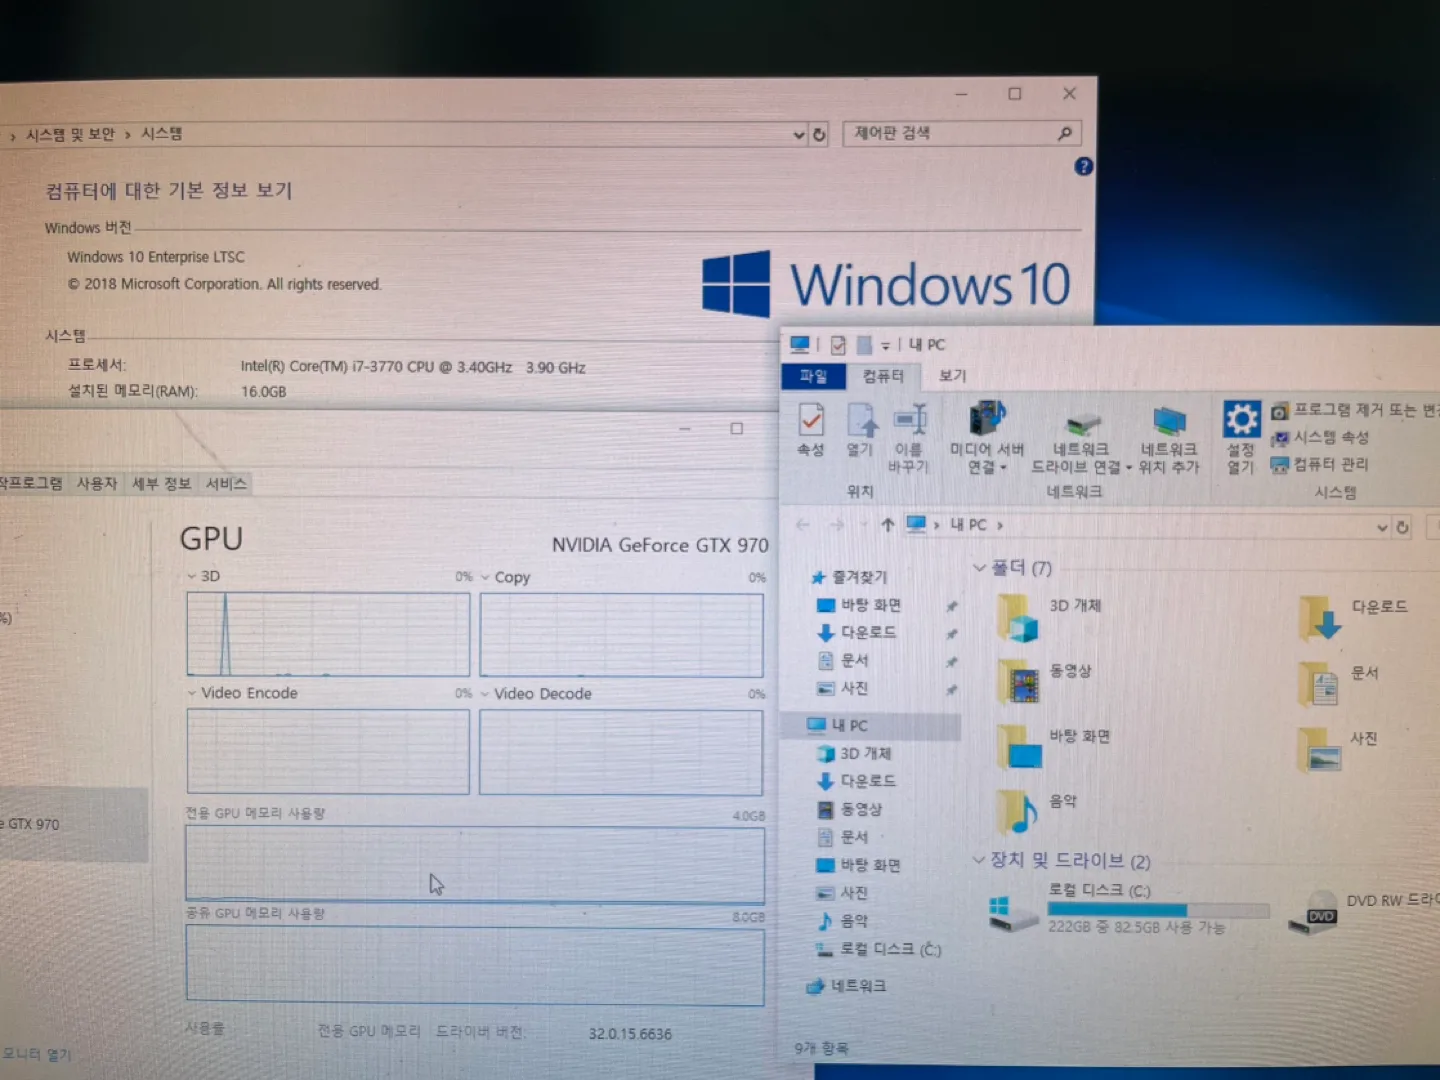Viewport: 1440px width, 1080px height.
Task: Click 전용 GPU 메모리 사용량 graph
Action: pyautogui.click(x=475, y=863)
